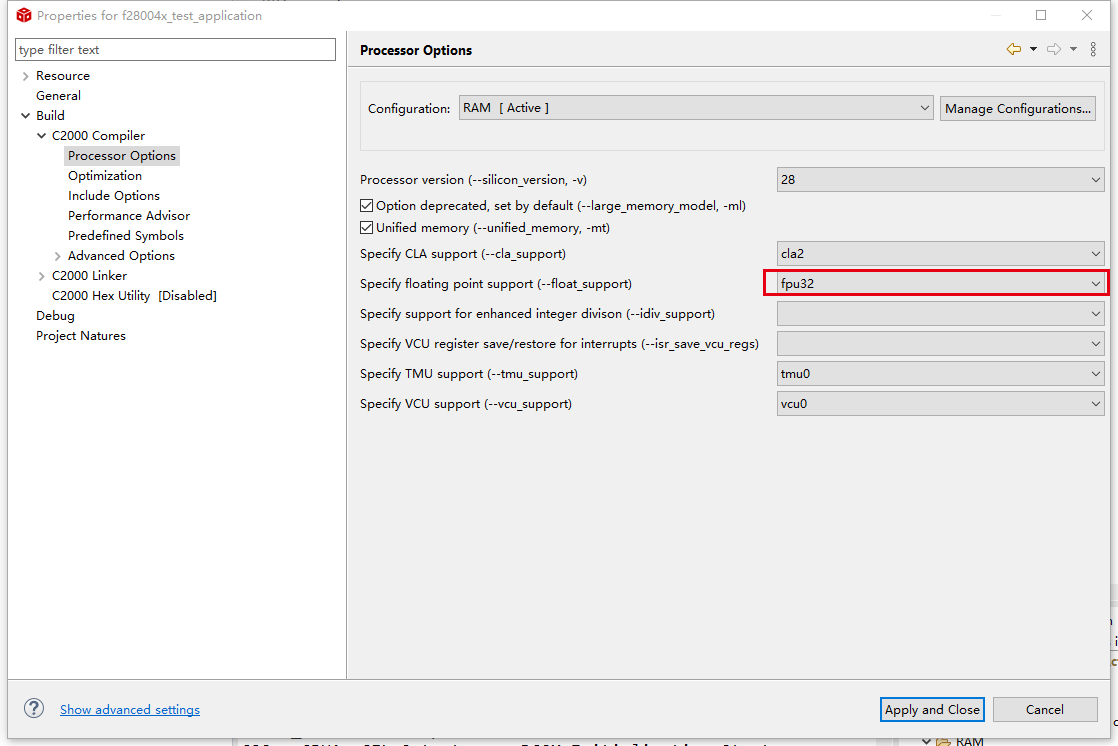The width and height of the screenshot is (1118, 746).
Task: Click the Code Composer cube title icon
Action: 24,15
